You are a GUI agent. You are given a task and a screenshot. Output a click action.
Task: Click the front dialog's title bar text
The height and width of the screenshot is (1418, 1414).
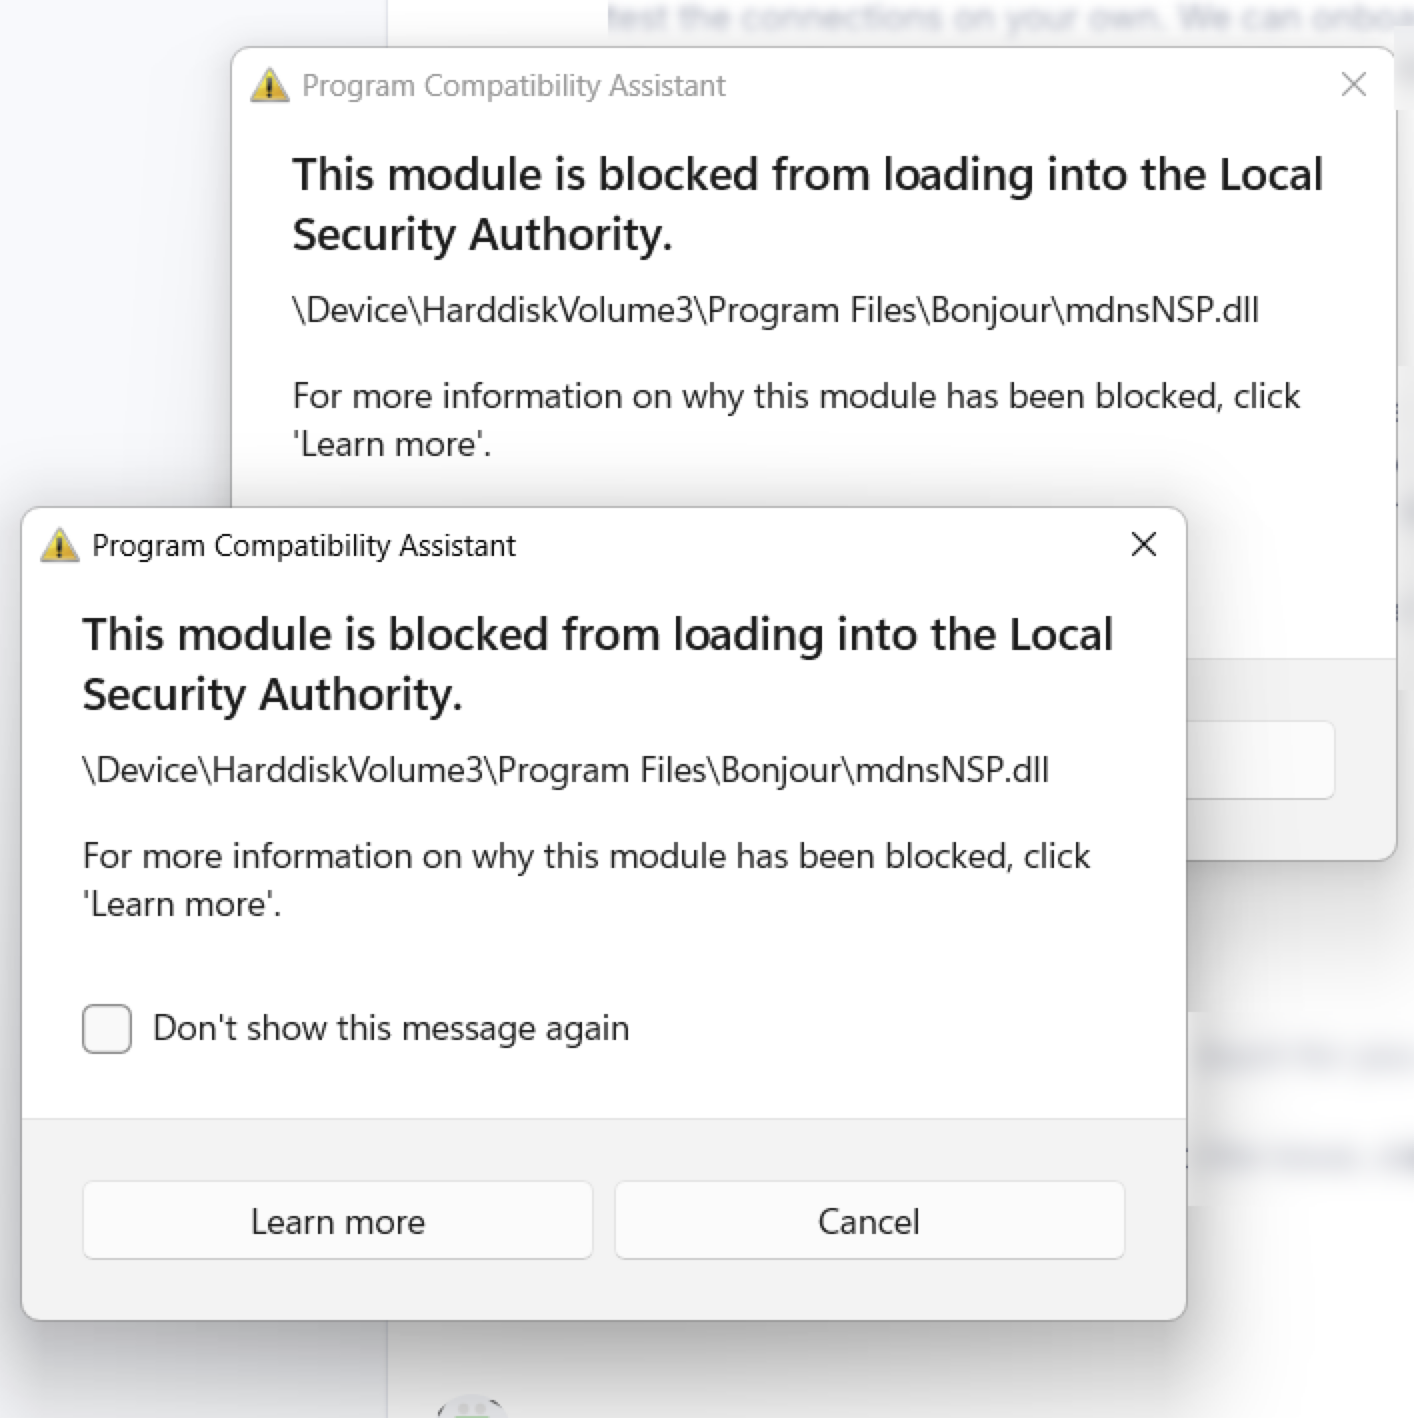(x=303, y=546)
